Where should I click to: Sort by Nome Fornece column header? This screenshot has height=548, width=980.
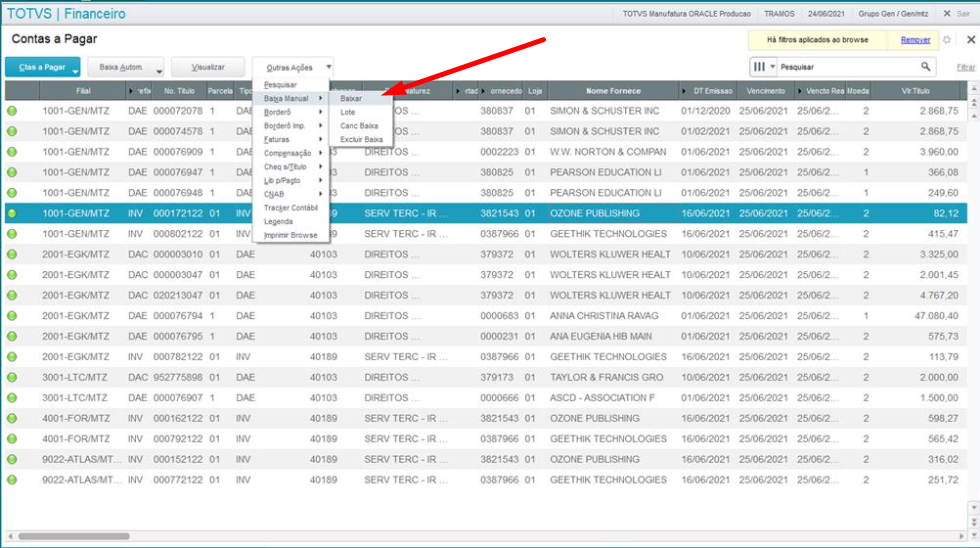point(613,91)
